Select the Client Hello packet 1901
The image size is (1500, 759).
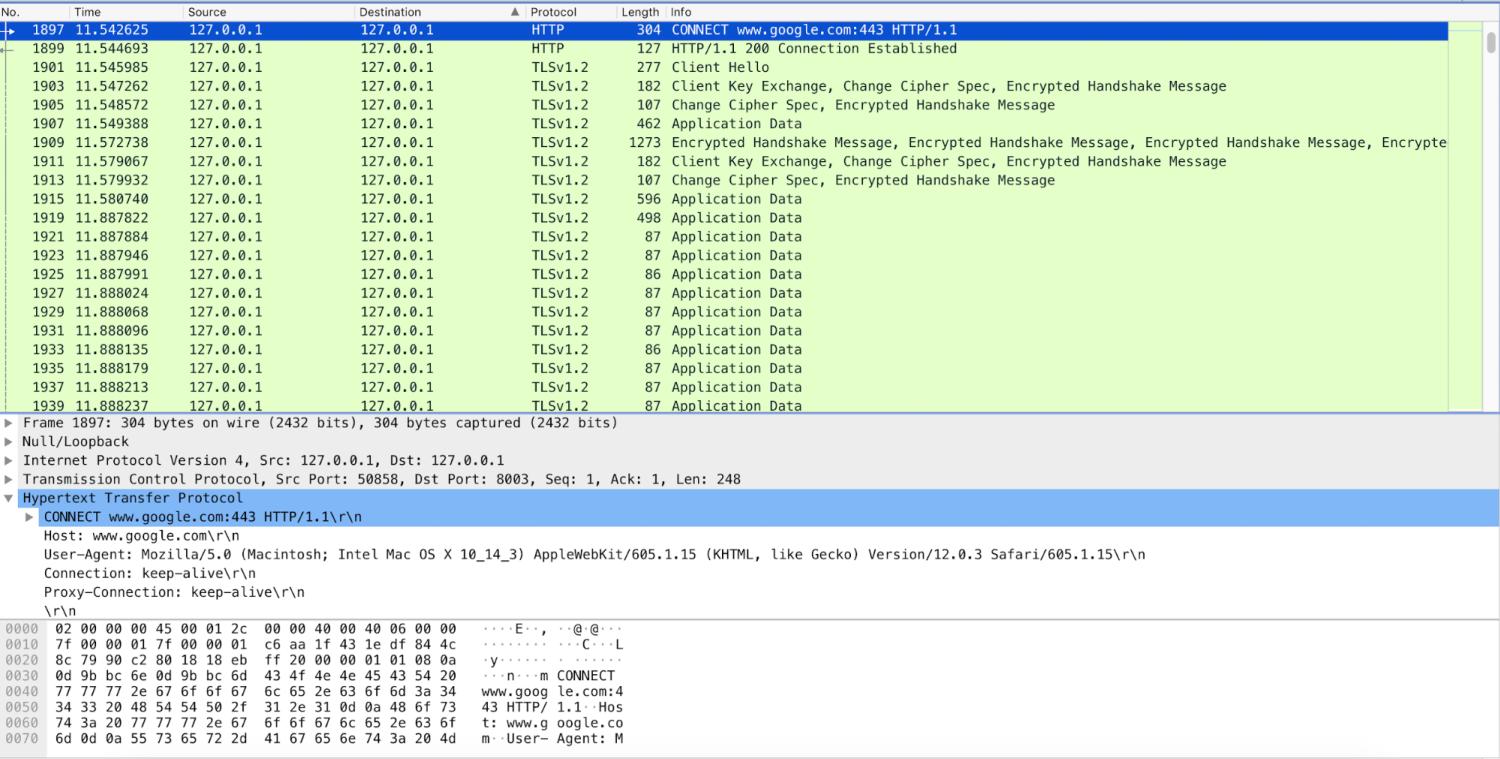pyautogui.click(x=700, y=68)
